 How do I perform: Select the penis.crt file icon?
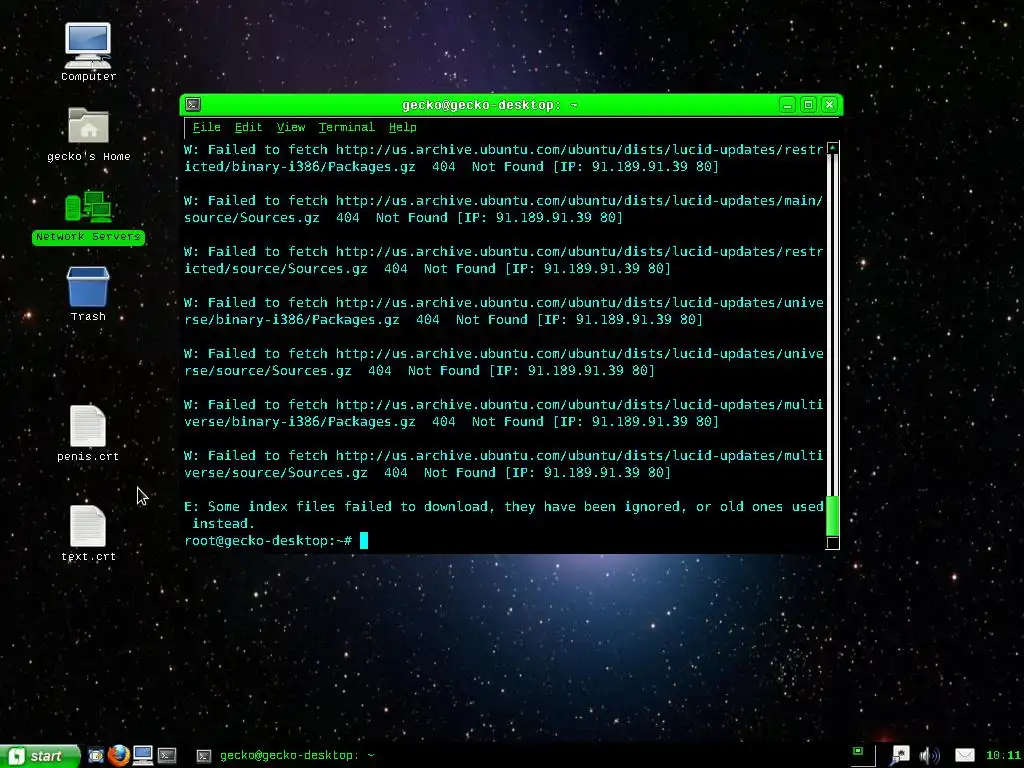tap(88, 433)
